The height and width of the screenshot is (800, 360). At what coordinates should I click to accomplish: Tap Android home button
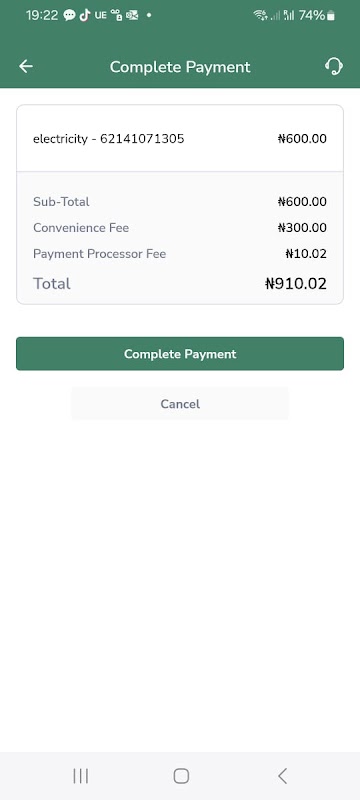point(181,776)
